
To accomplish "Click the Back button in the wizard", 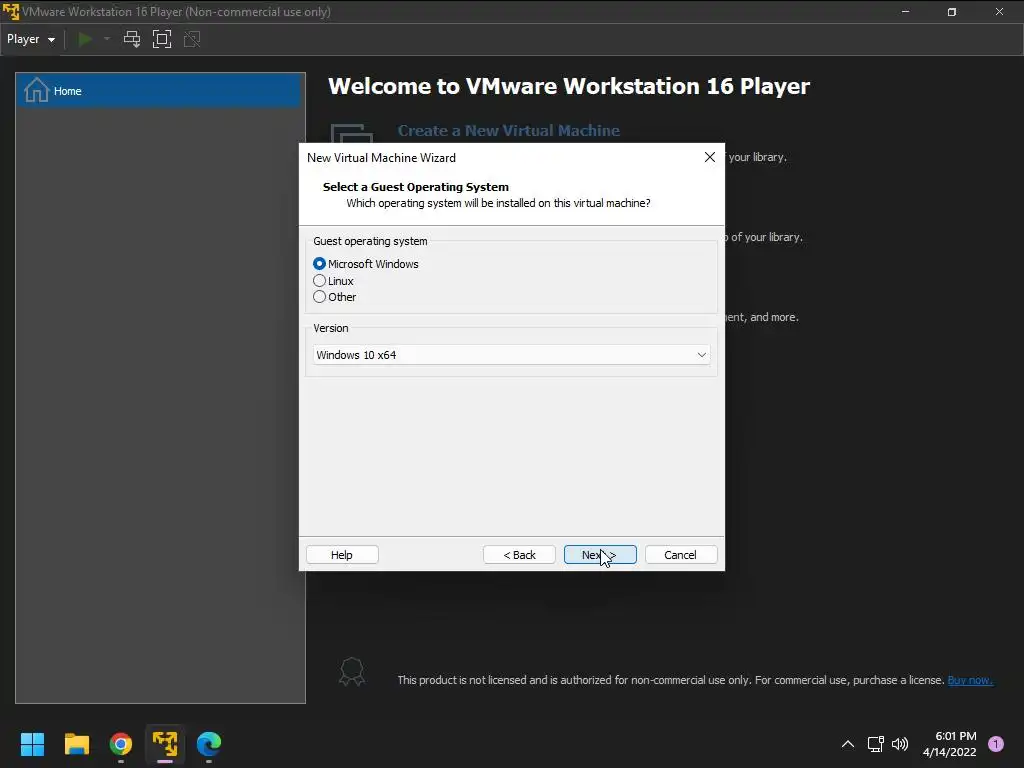I will coord(519,554).
